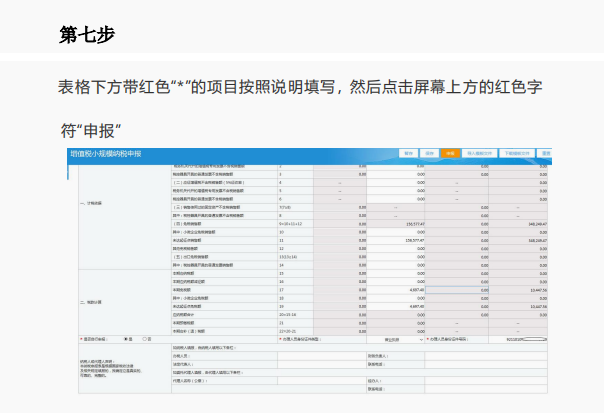Viewport: 604px width, 413px height.
Task: Click the 办理人员身份证件号码 input field
Action: pos(518,339)
